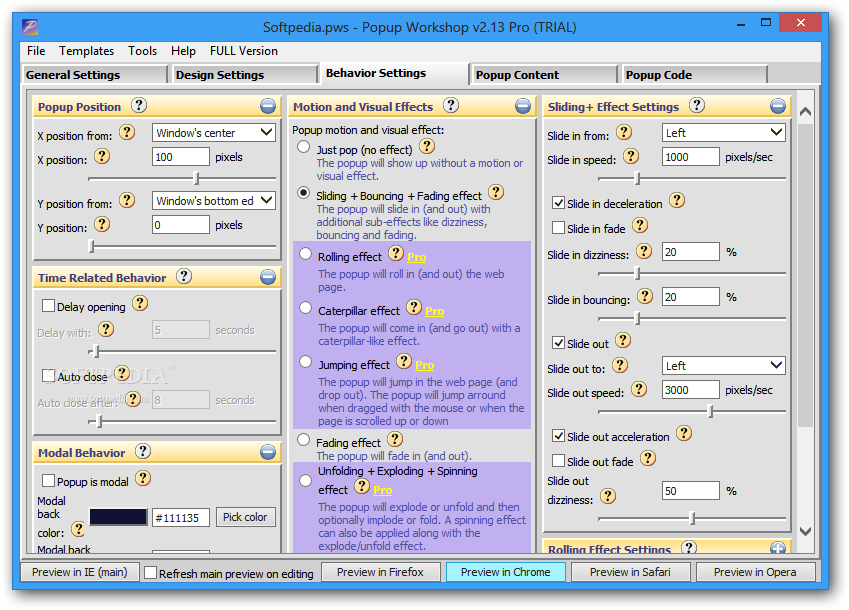The image size is (849, 610).
Task: Click help icon next to Just pop (no effect)
Action: [x=427, y=146]
